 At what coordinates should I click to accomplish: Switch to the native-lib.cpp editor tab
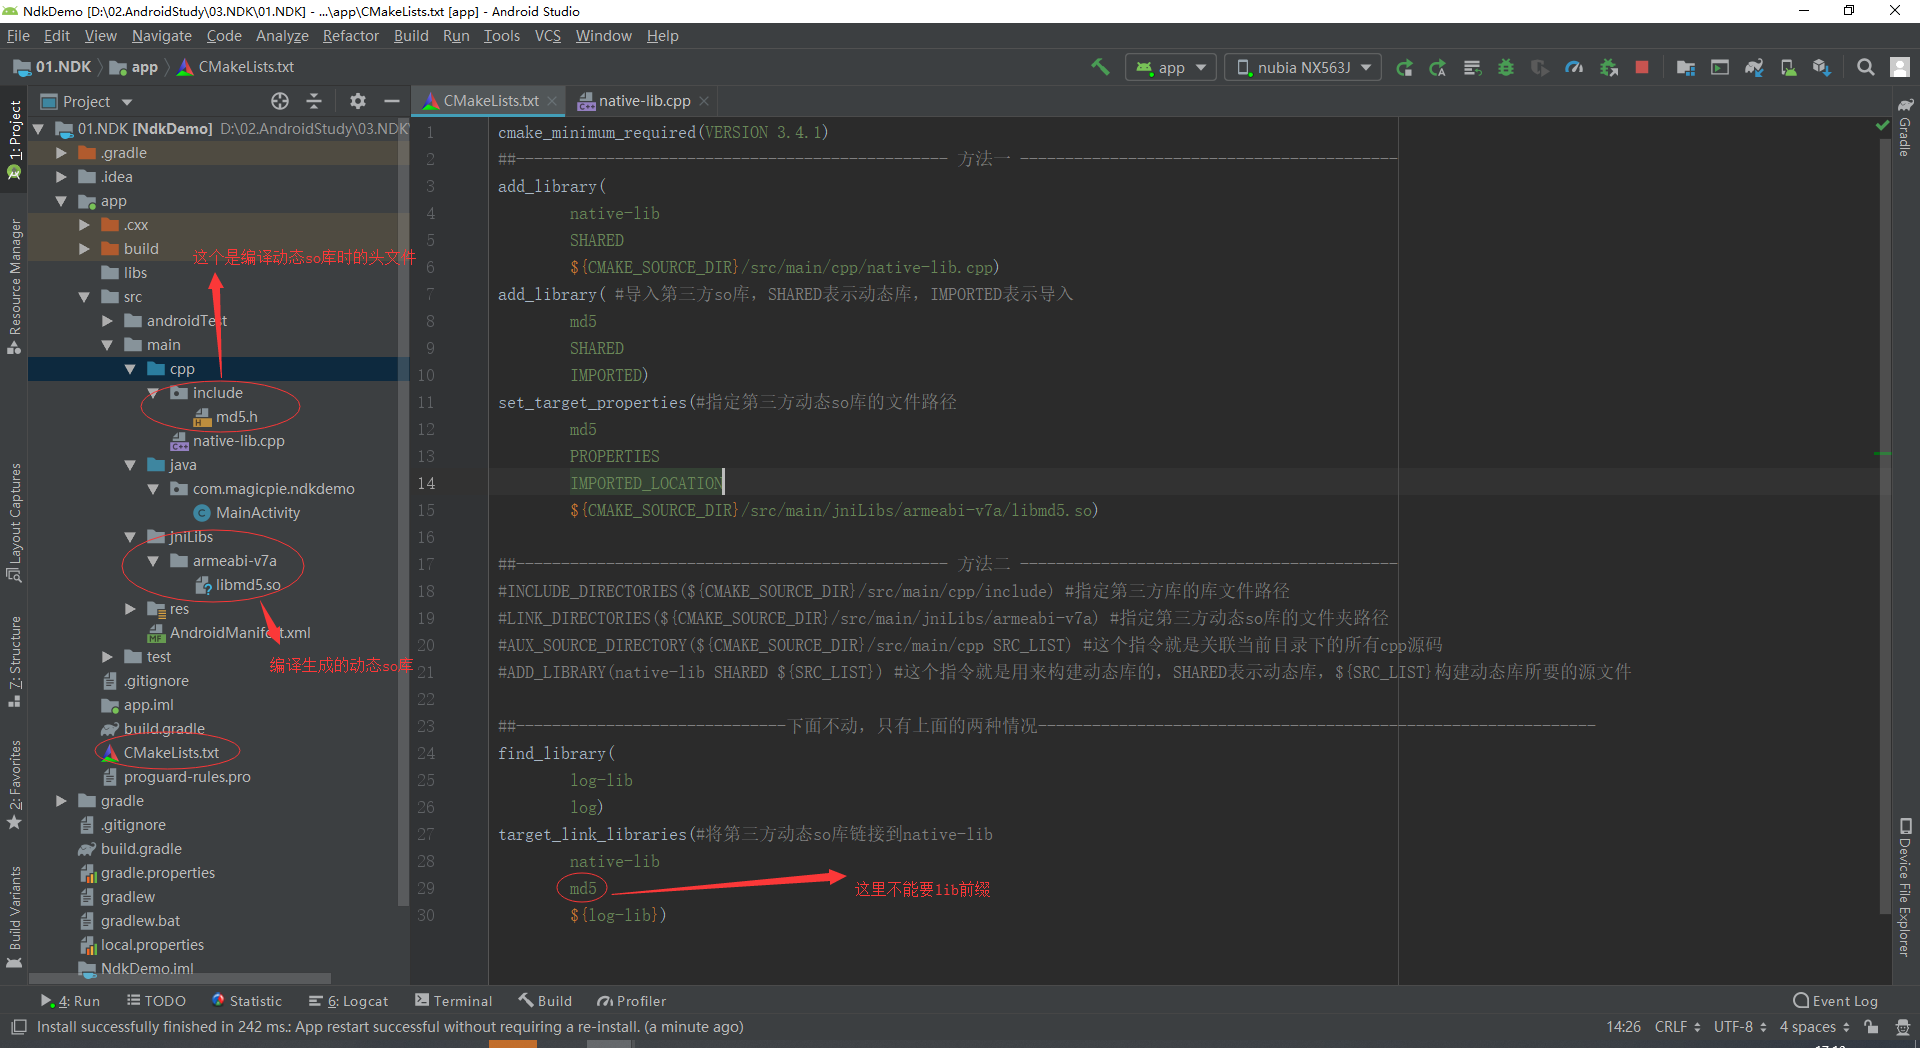point(643,100)
